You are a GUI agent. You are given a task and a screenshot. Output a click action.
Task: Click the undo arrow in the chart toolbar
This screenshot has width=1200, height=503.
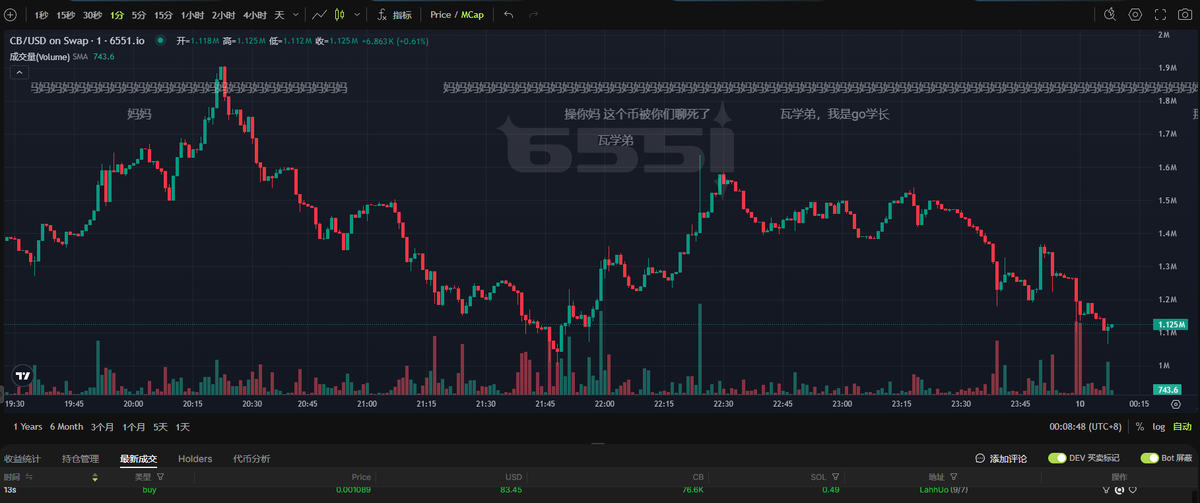[x=508, y=15]
